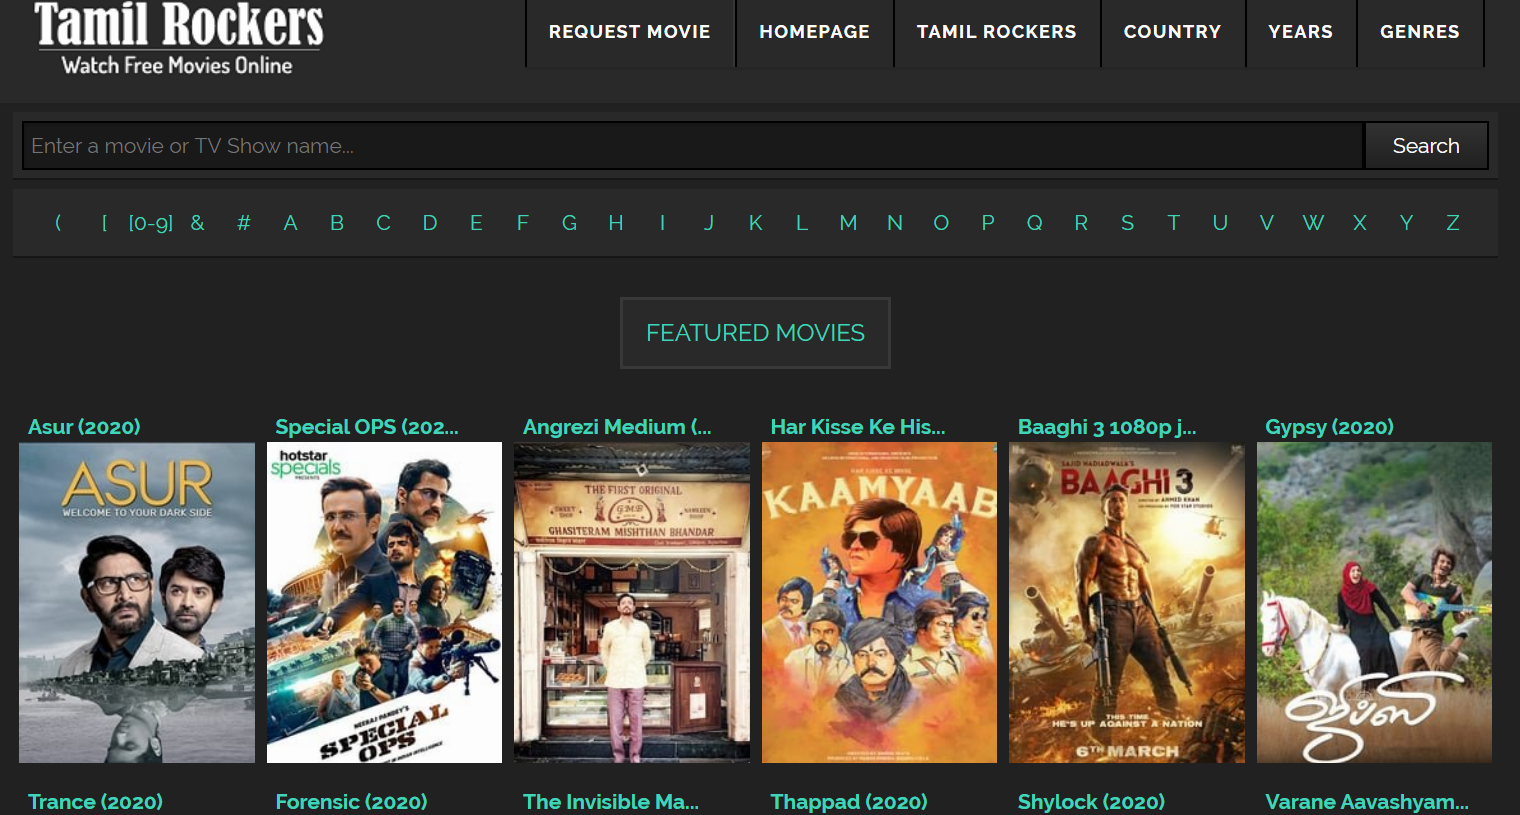This screenshot has height=815, width=1520.
Task: Open The Invisible Ma... title link
Action: 611,802
